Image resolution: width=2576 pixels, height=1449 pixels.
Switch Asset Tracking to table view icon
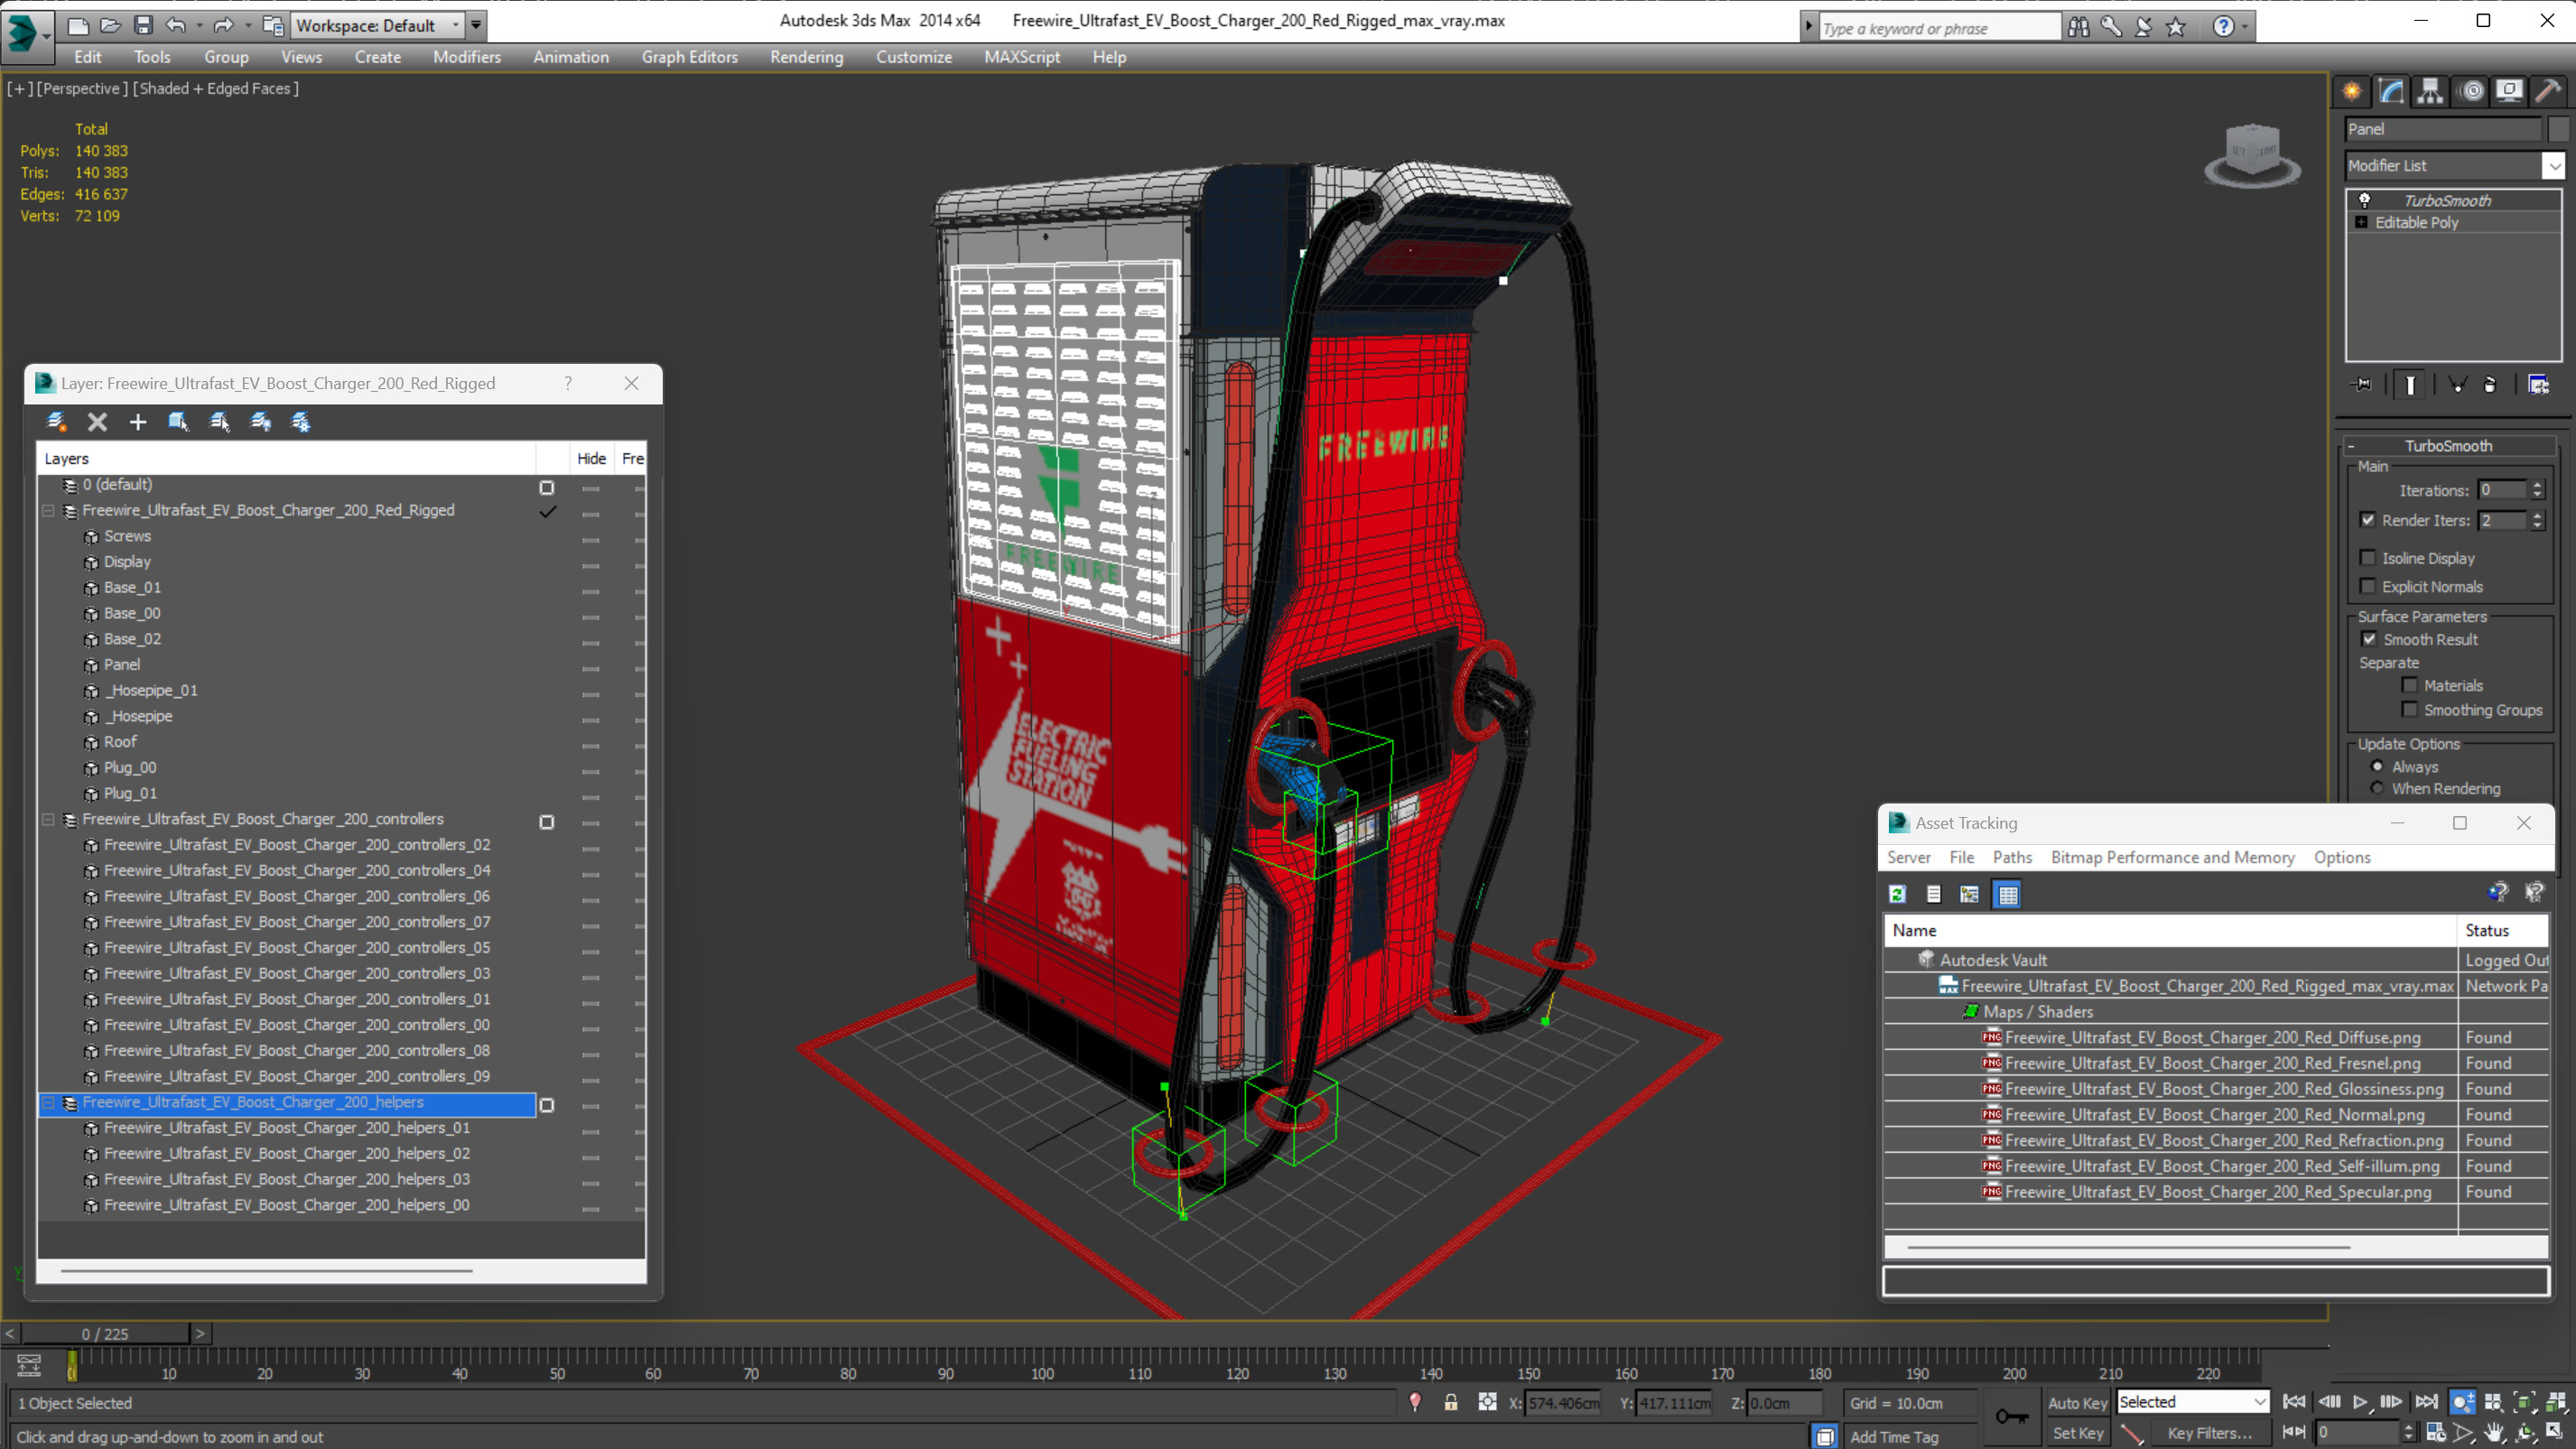tap(2007, 894)
